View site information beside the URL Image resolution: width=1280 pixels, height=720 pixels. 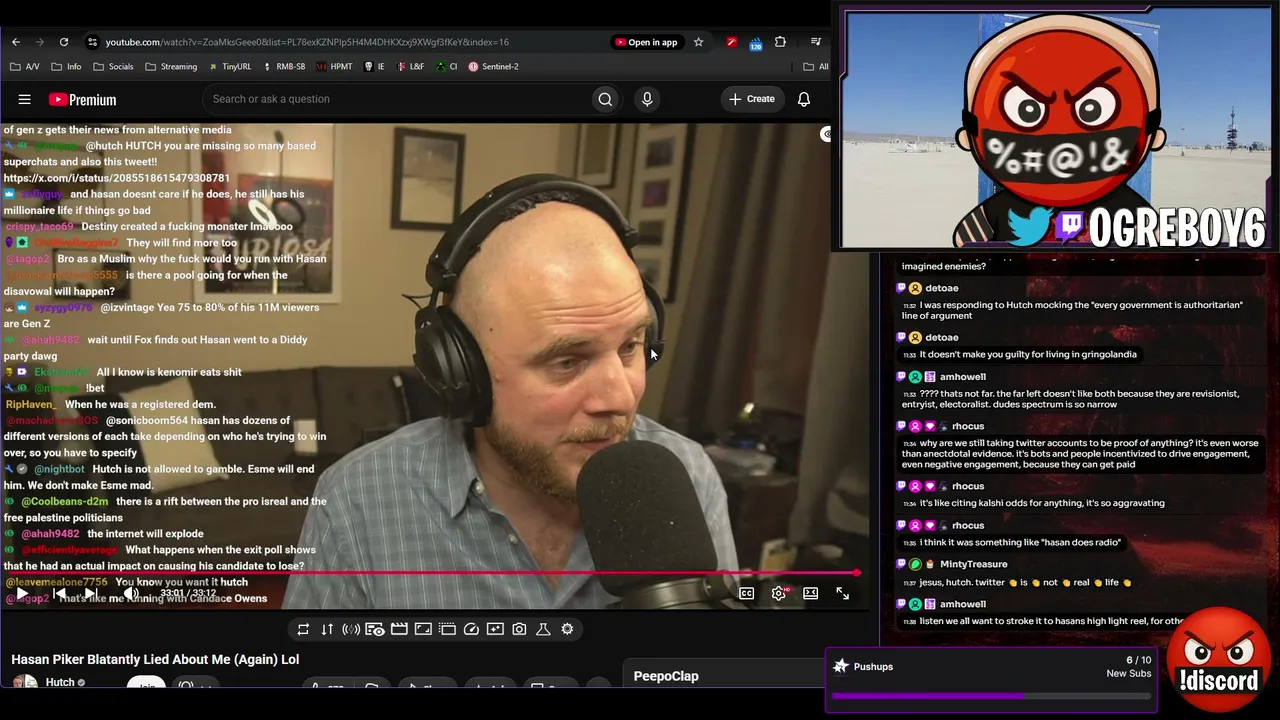pos(92,42)
